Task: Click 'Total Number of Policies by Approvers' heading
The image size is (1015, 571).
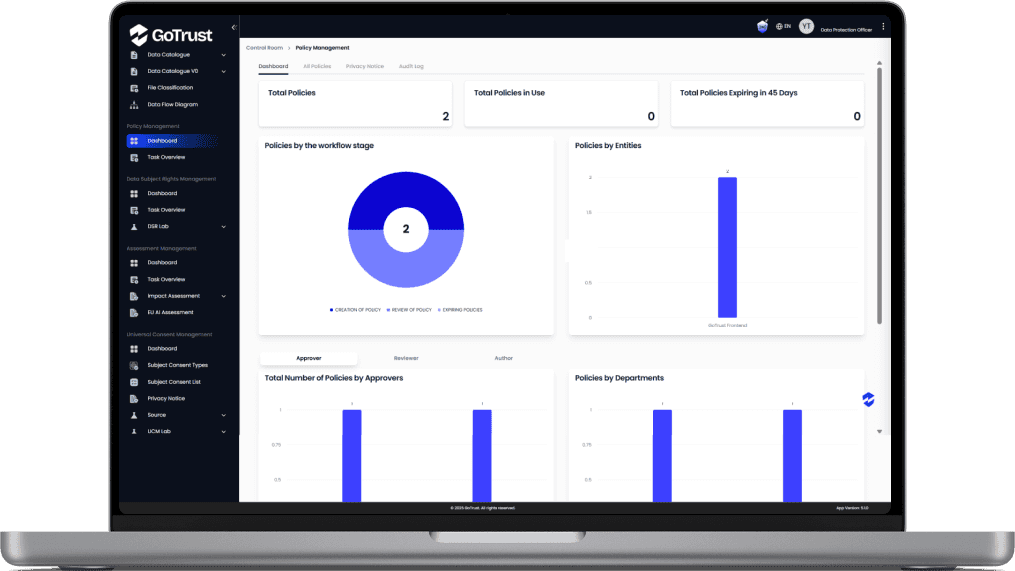Action: pyautogui.click(x=333, y=378)
